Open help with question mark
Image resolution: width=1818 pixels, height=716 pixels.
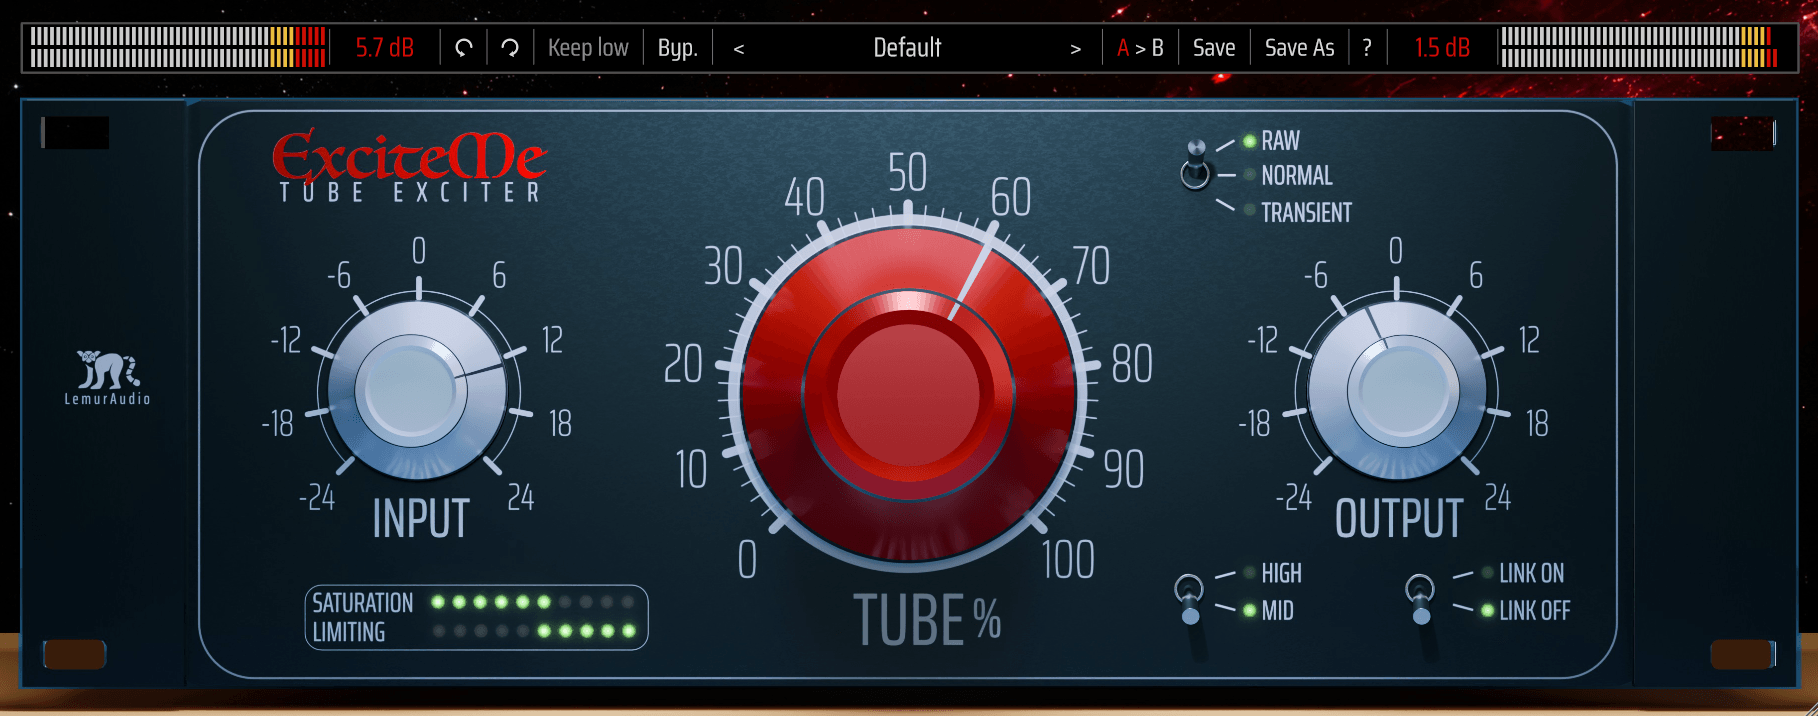[x=1367, y=48]
